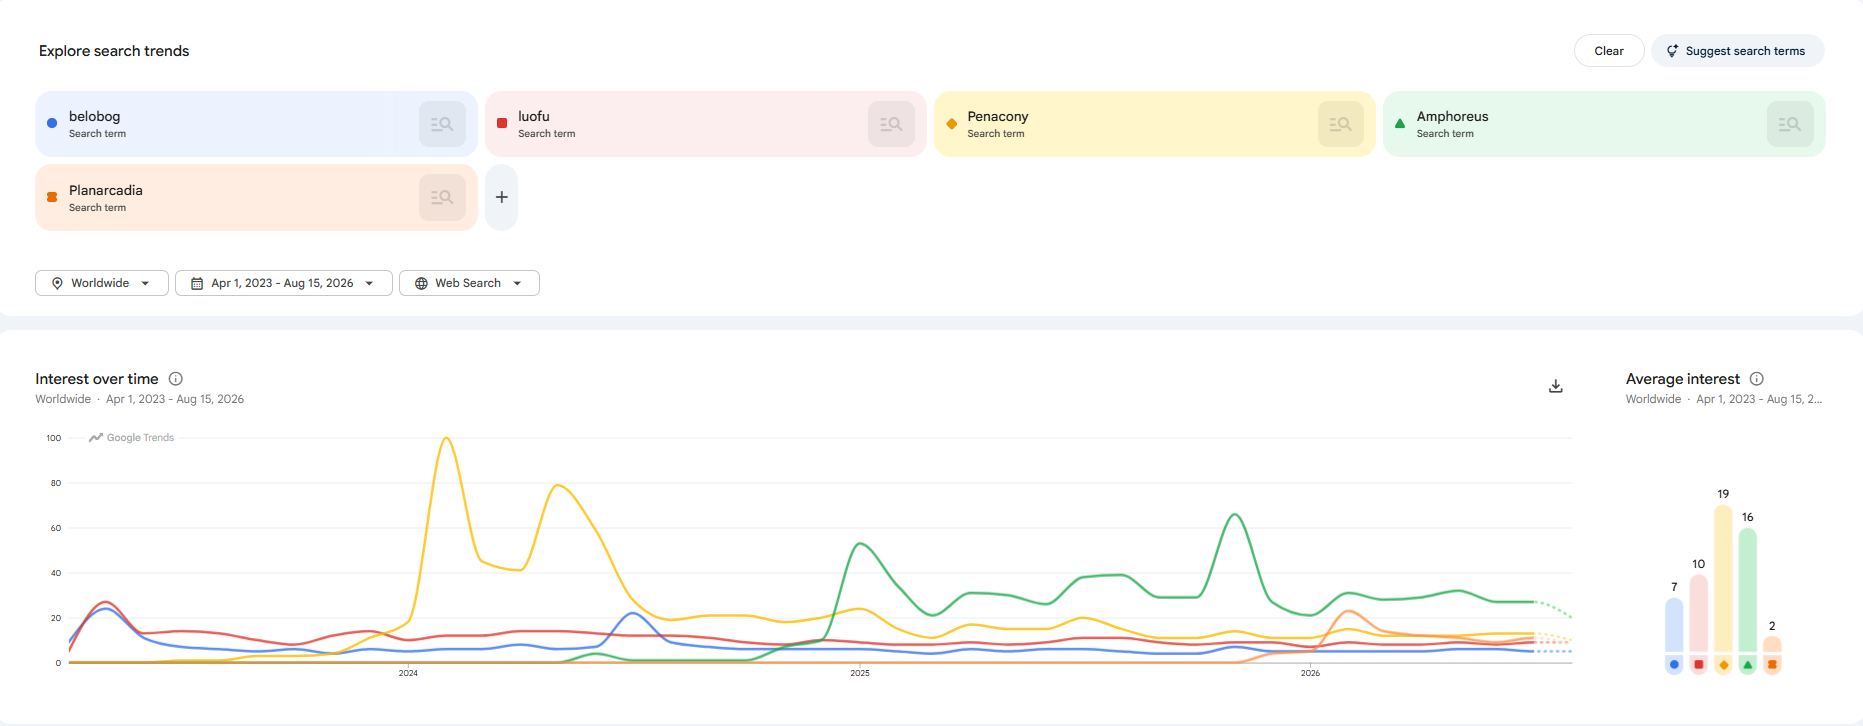Clear all search terms
1863x726 pixels.
click(x=1609, y=51)
